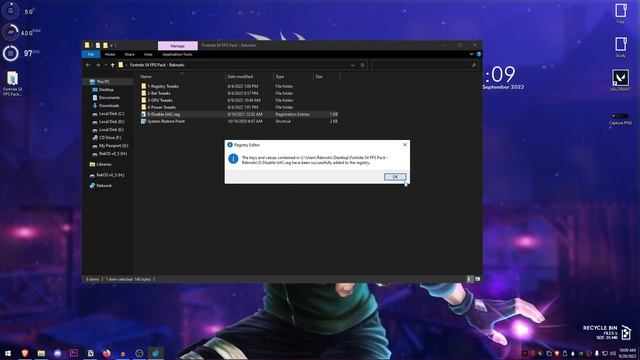This screenshot has width=640, height=360.
Task: Open the Recycle Bin desktop widget
Action: 607,333
